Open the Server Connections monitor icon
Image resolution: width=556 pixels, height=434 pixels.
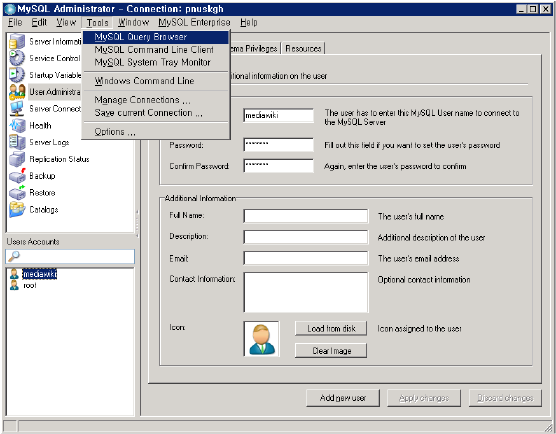pos(17,108)
